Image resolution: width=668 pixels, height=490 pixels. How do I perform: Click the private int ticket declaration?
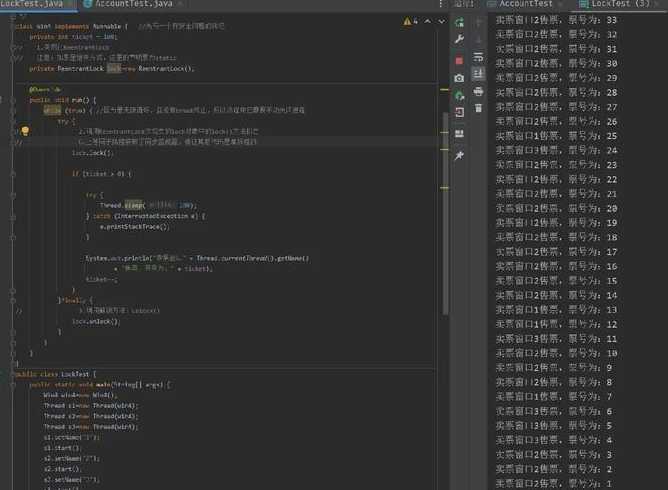(73, 37)
